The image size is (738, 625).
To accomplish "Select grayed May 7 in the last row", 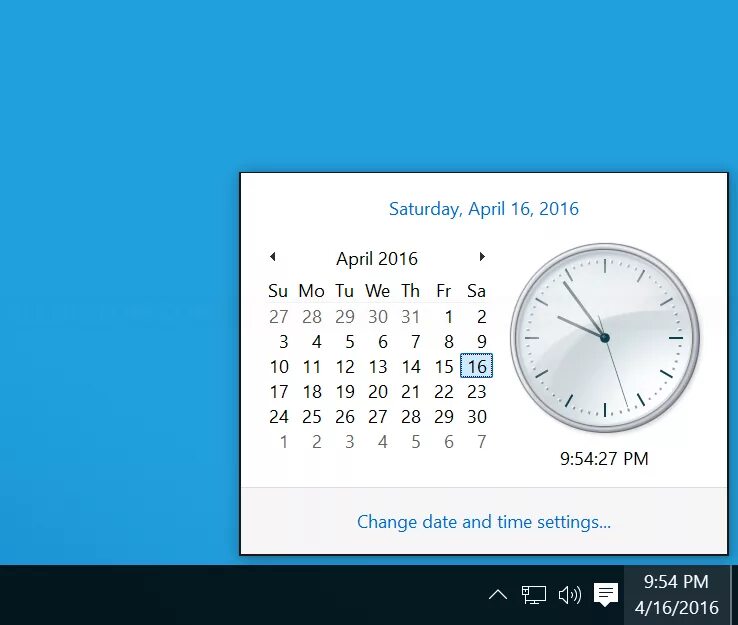I will [x=481, y=441].
